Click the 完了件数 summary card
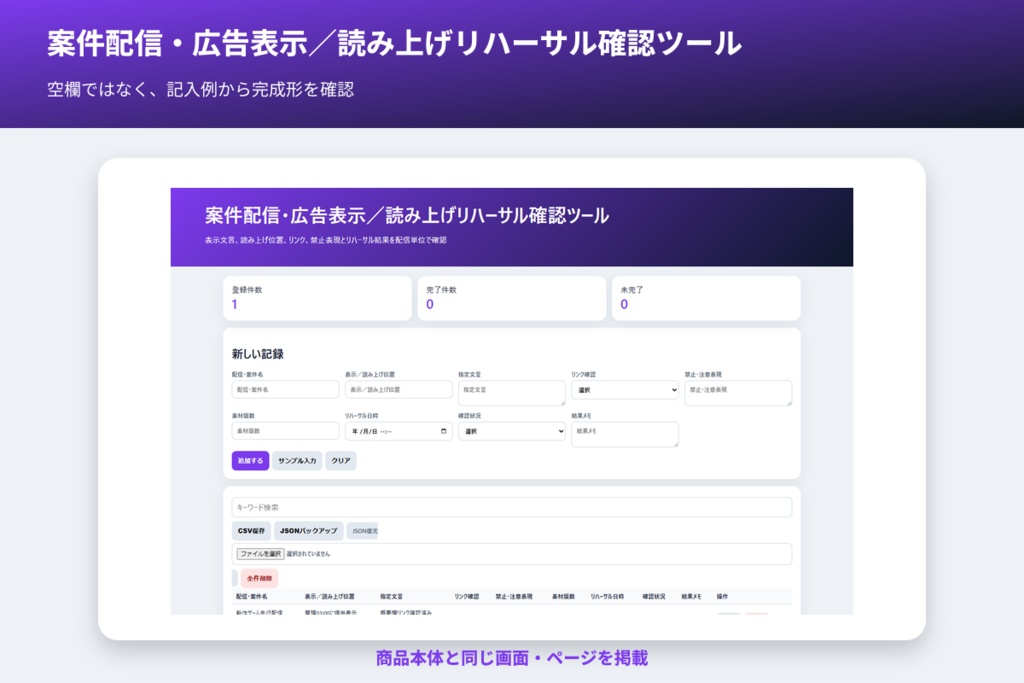This screenshot has width=1024, height=683. point(512,298)
